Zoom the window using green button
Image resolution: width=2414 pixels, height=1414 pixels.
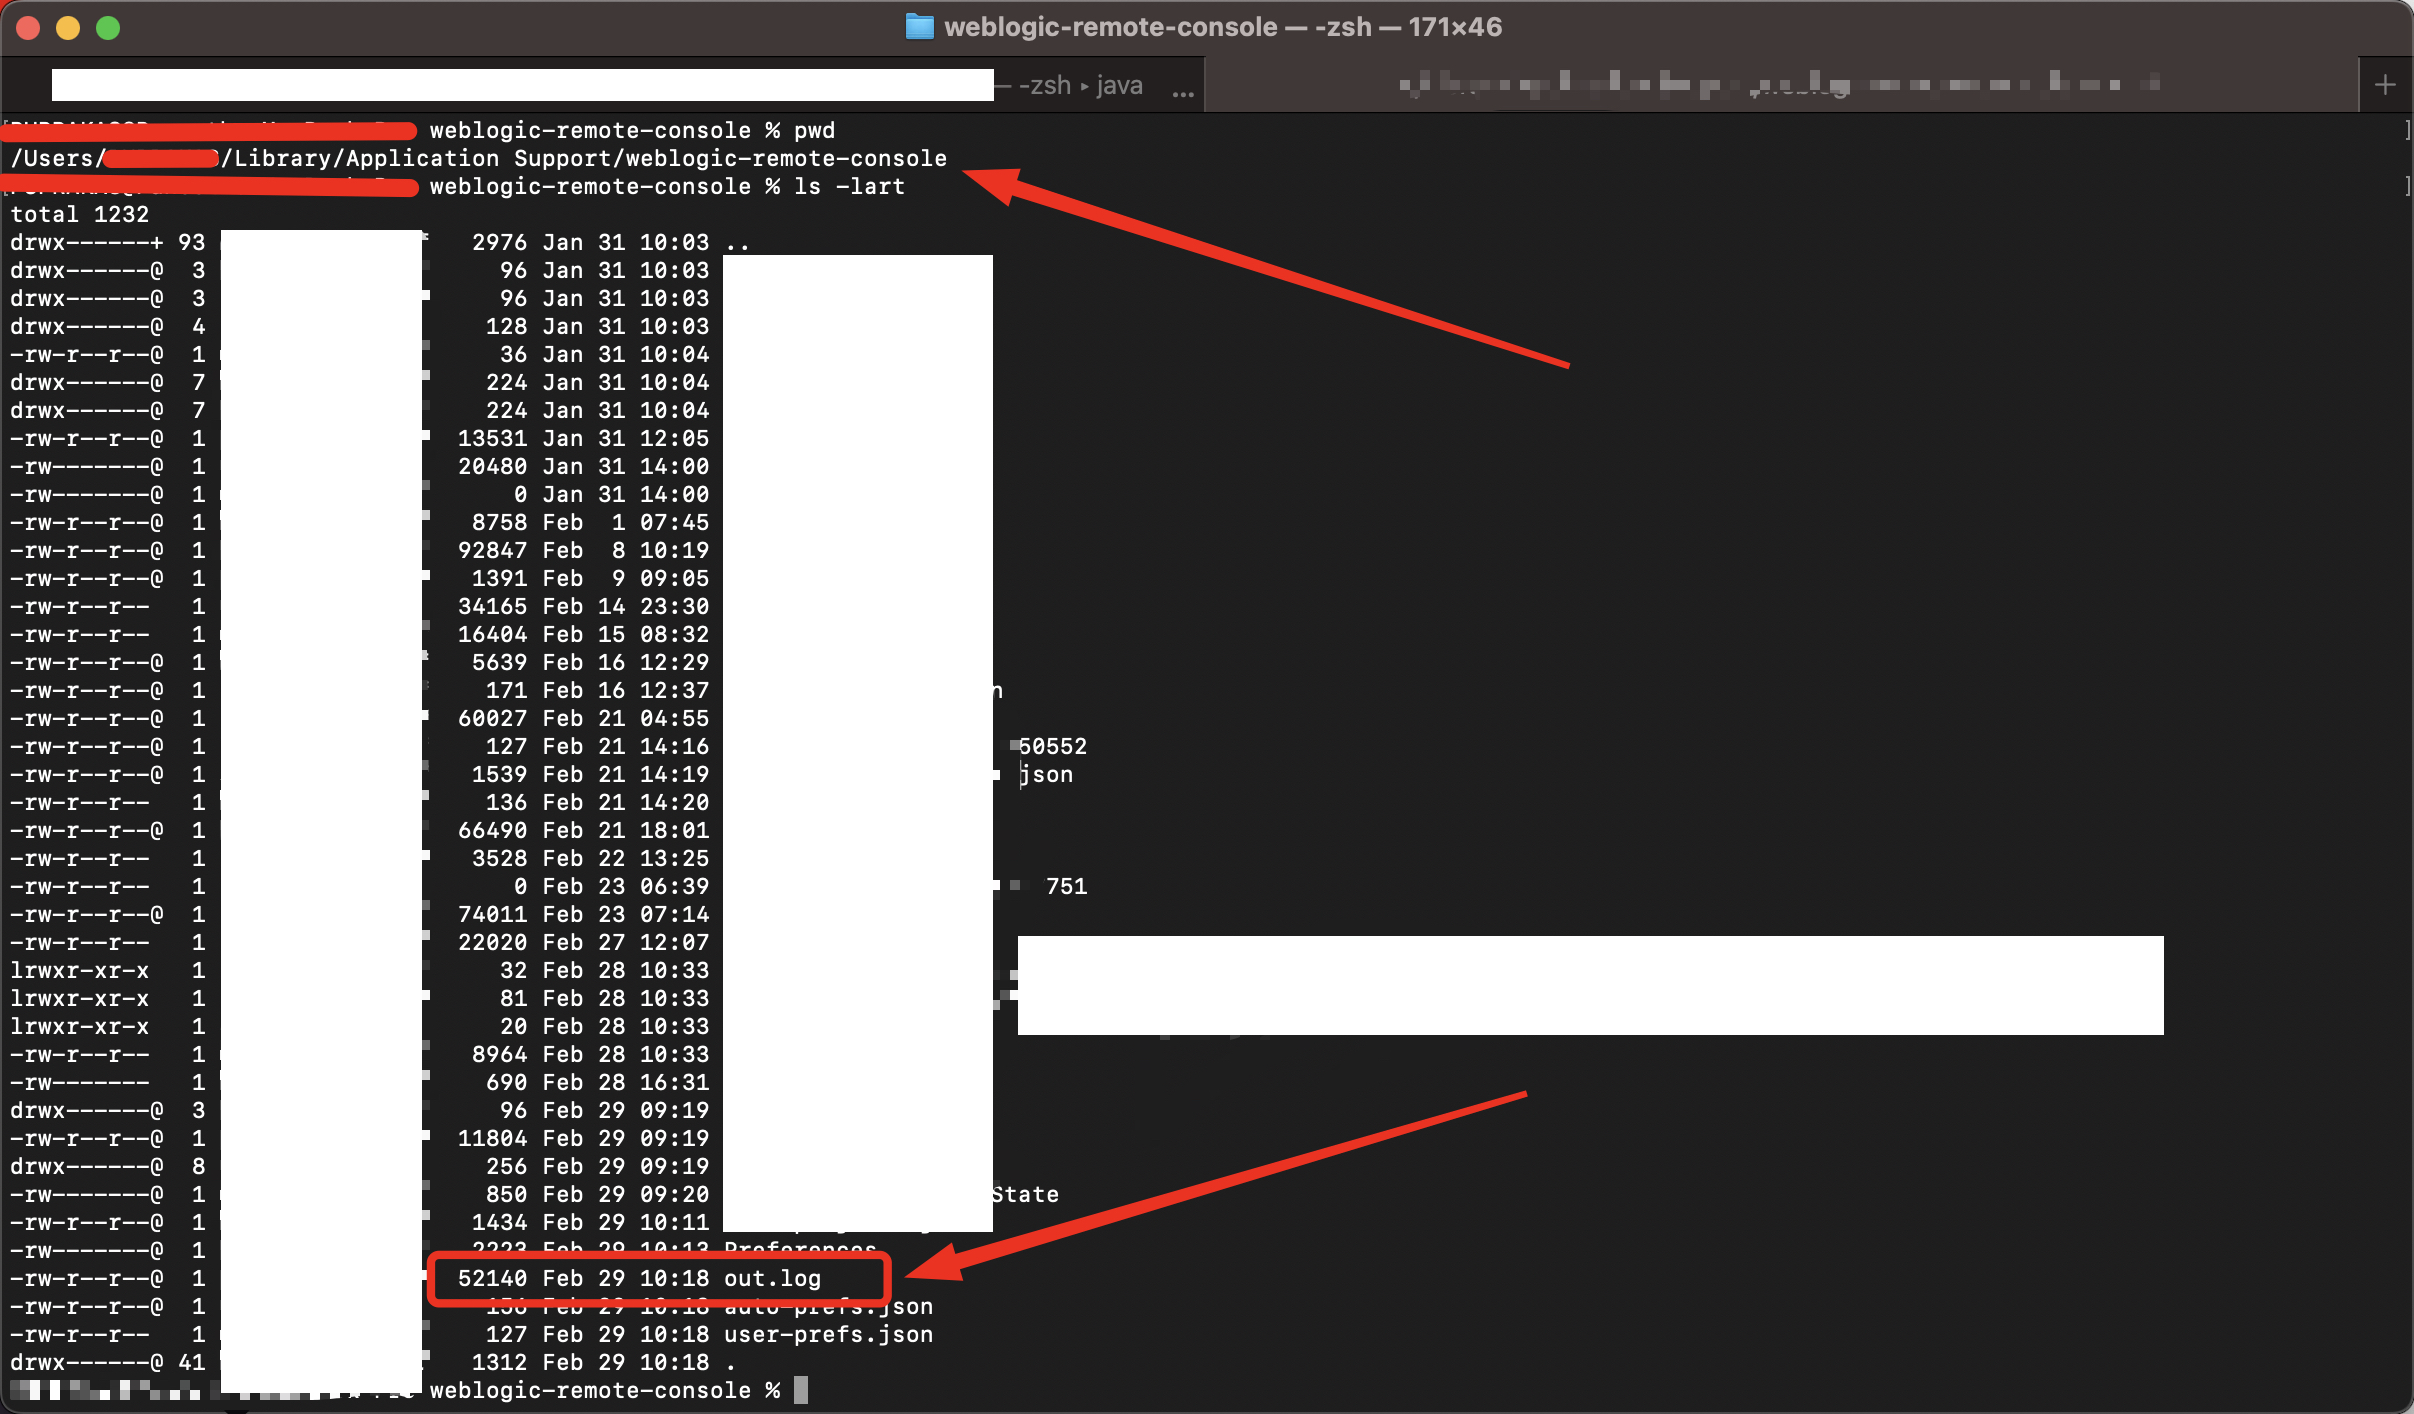(x=108, y=28)
